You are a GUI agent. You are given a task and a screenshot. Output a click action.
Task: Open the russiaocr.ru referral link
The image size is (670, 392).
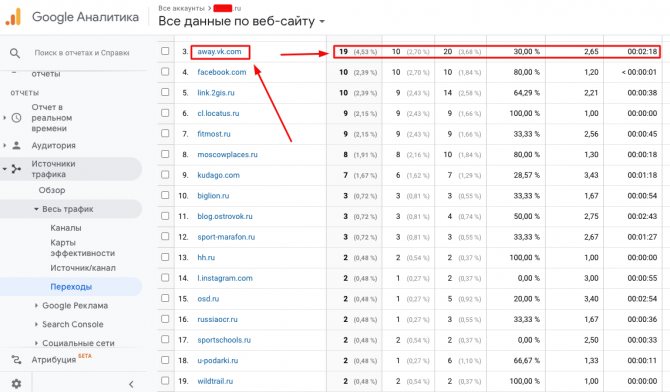217,319
